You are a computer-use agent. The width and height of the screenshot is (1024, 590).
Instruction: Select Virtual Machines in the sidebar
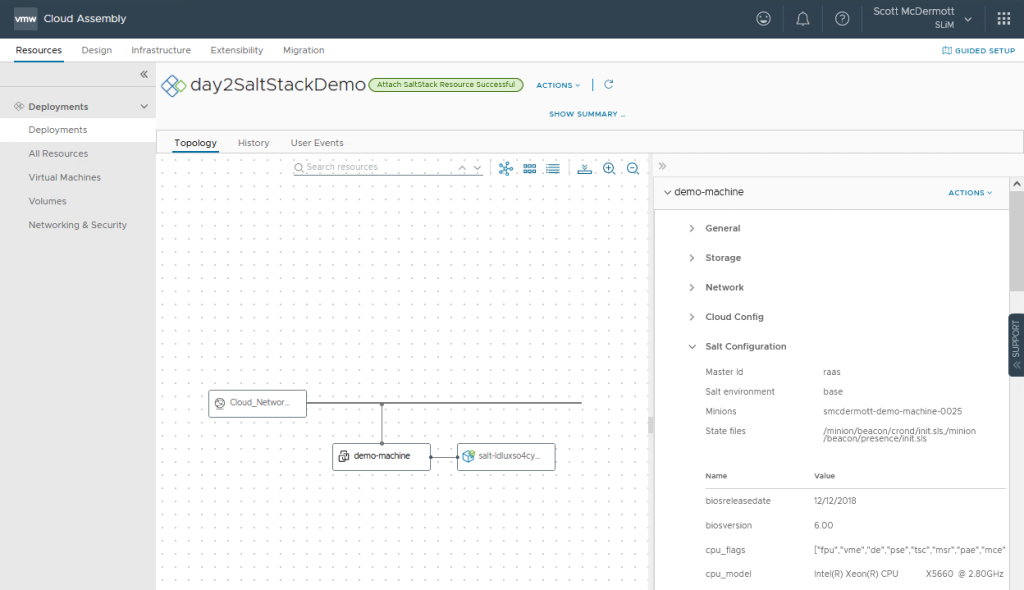[64, 177]
